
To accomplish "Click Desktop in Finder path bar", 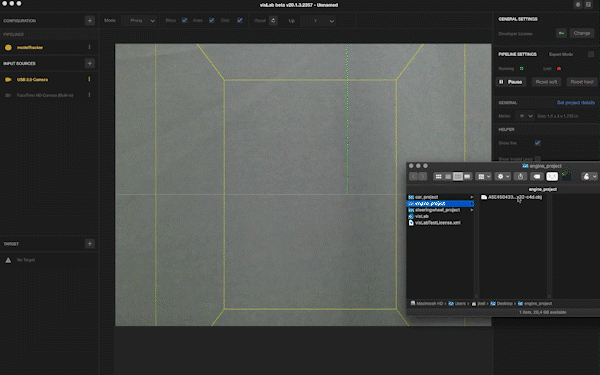I will click(x=502, y=303).
